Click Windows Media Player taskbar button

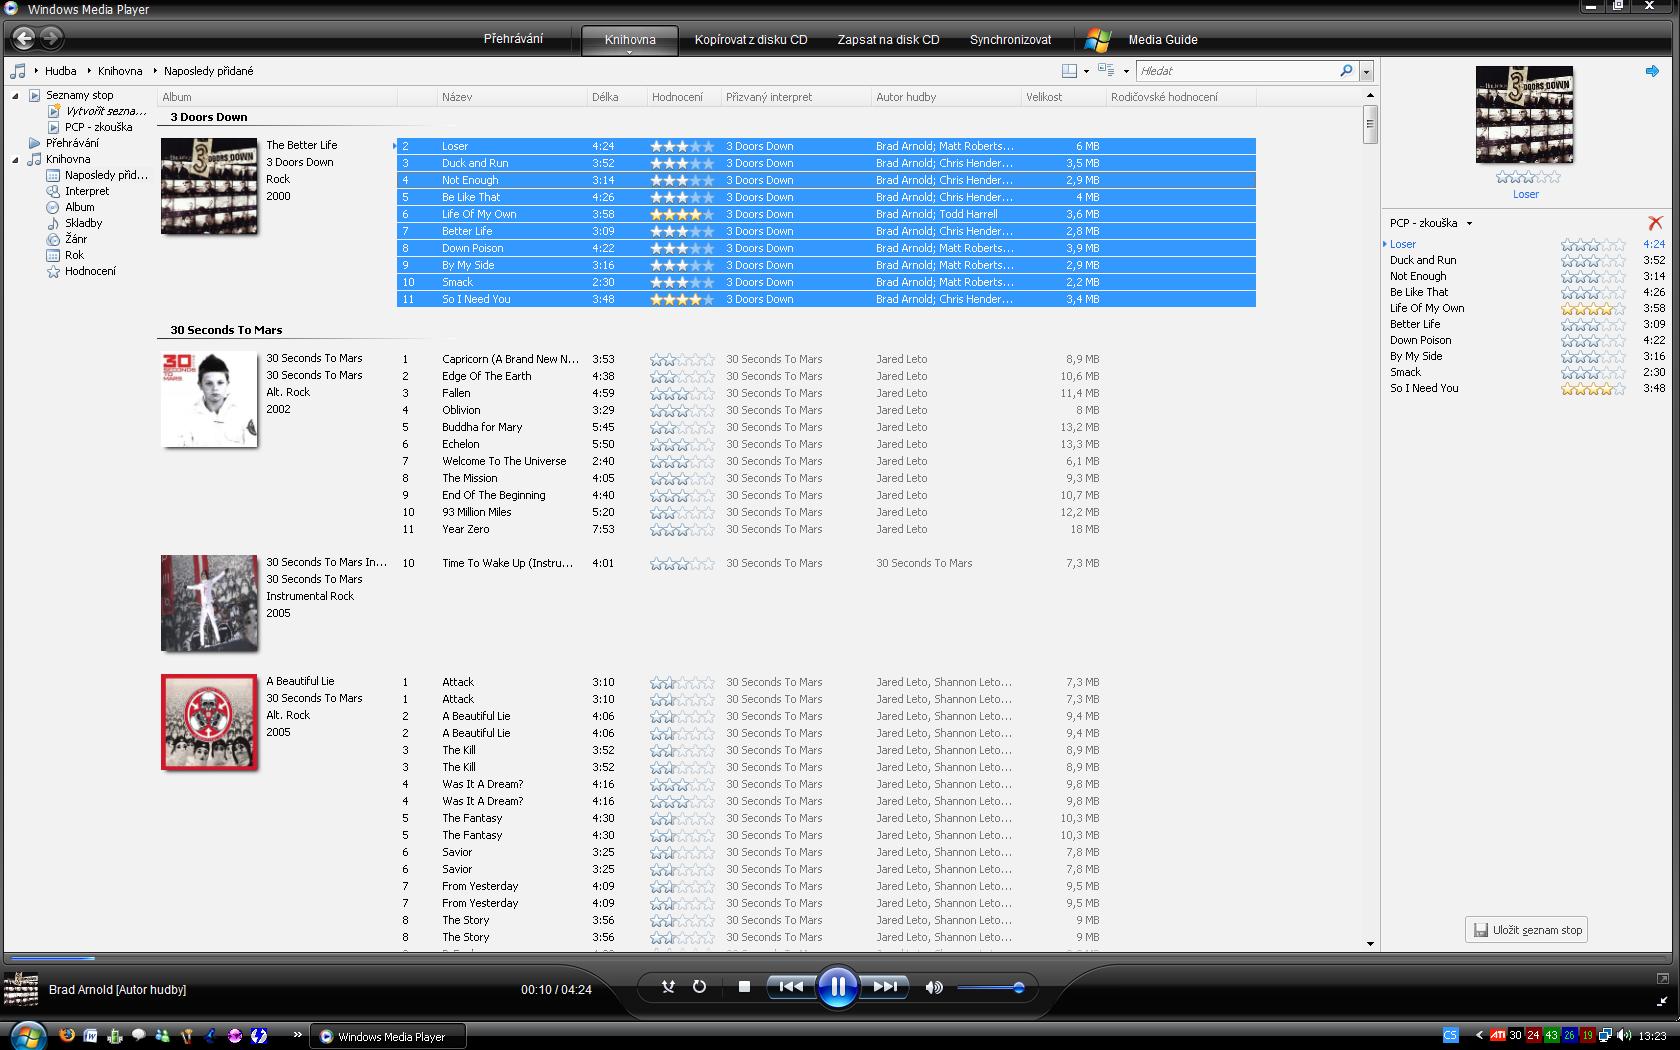[390, 1036]
